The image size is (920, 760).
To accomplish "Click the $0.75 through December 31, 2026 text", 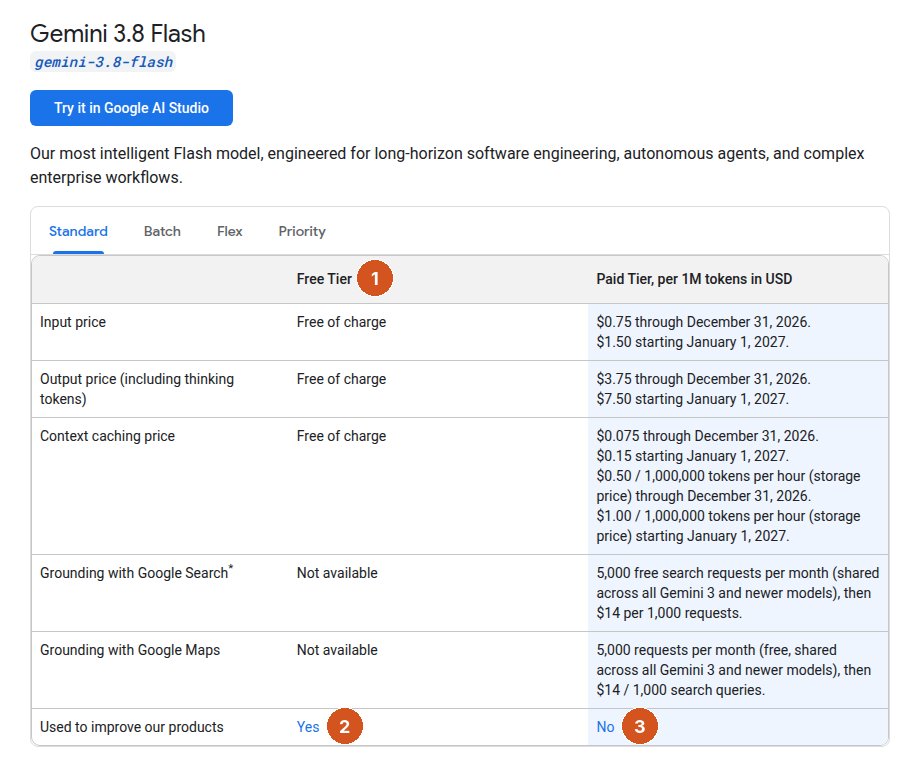I will [703, 322].
